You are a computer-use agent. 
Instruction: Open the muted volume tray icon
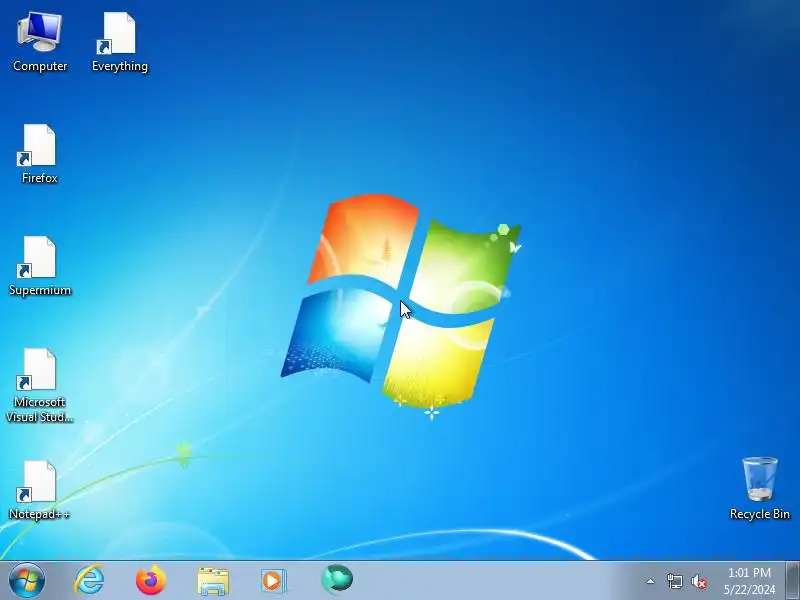[x=699, y=582]
